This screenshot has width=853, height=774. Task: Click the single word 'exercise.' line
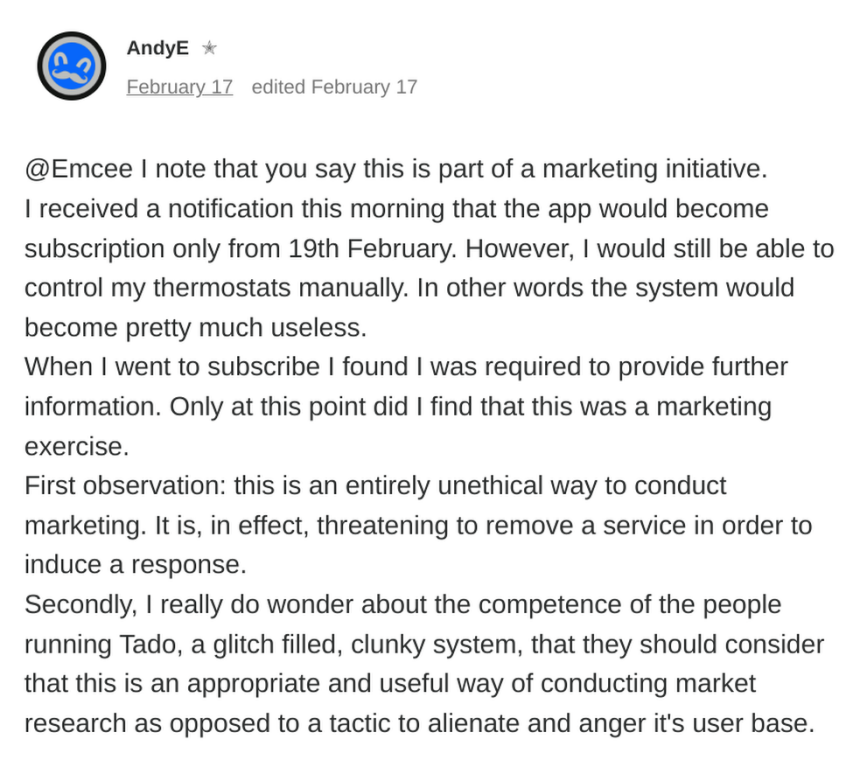coord(77,447)
